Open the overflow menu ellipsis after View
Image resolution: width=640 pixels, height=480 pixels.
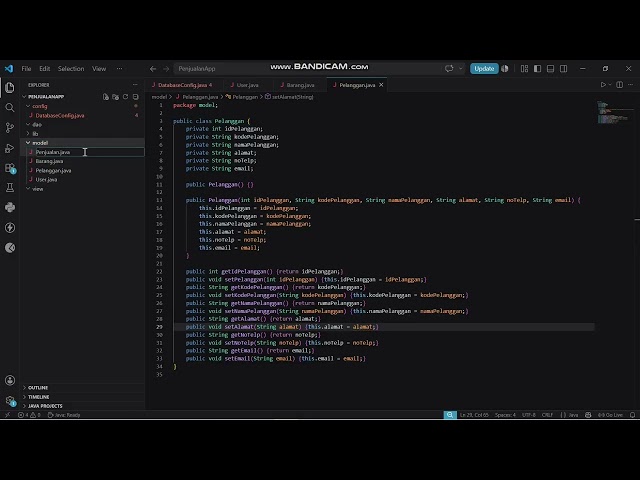pos(119,69)
